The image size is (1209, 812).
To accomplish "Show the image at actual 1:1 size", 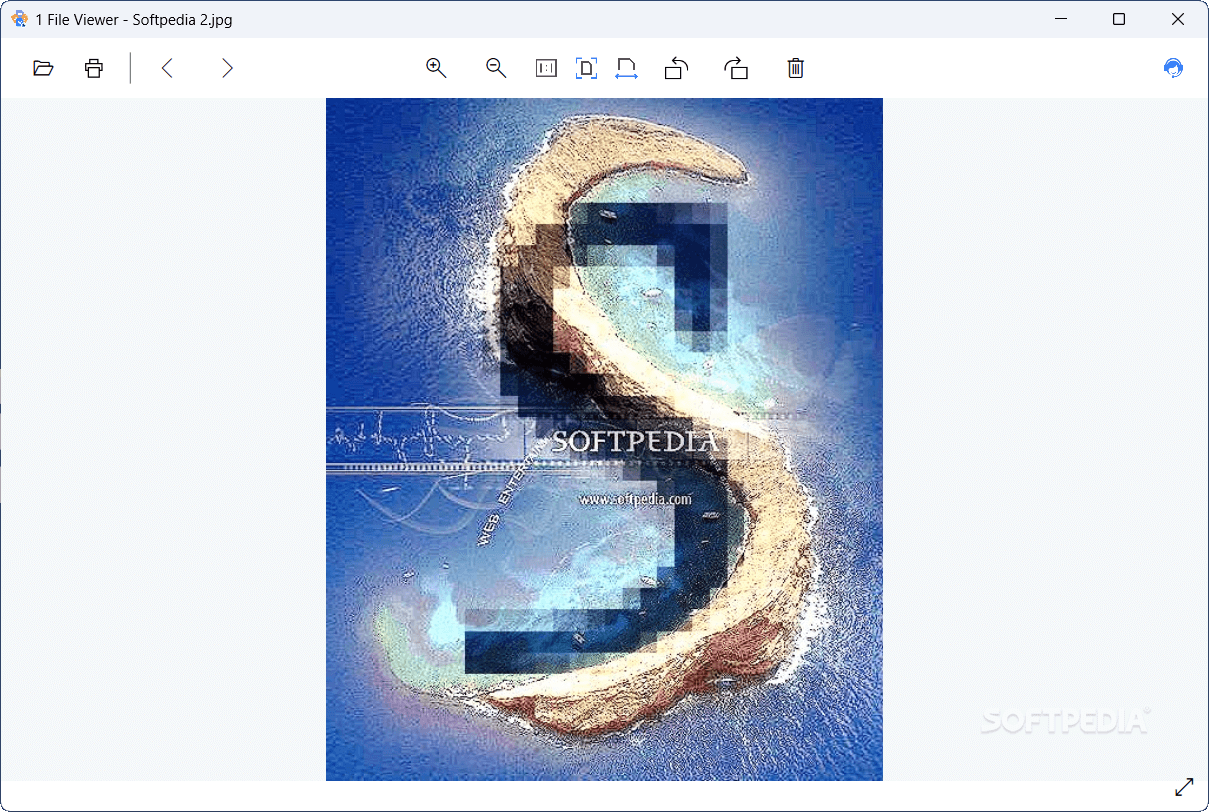I will (x=546, y=68).
